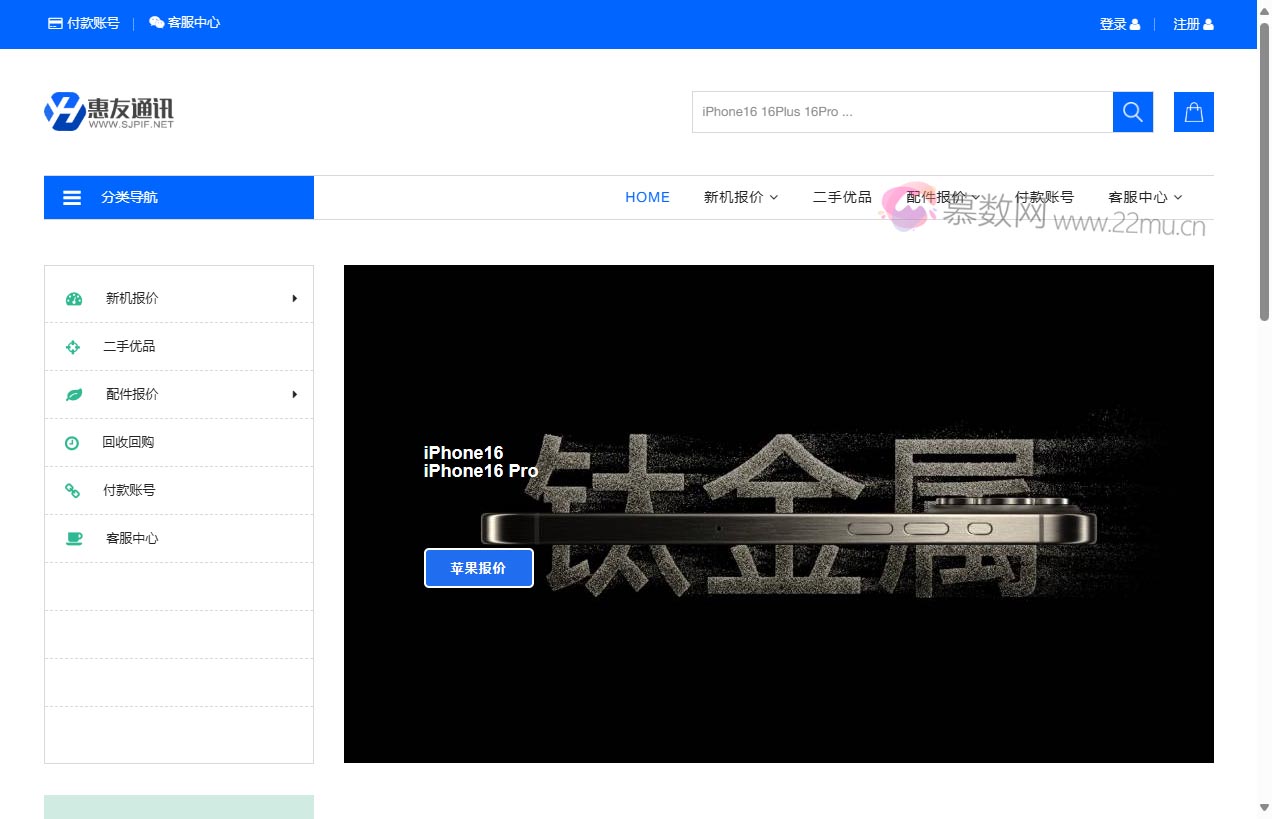This screenshot has width=1272, height=819.
Task: Expand the arrow on sidebar 新机报价 entry
Action: click(293, 297)
